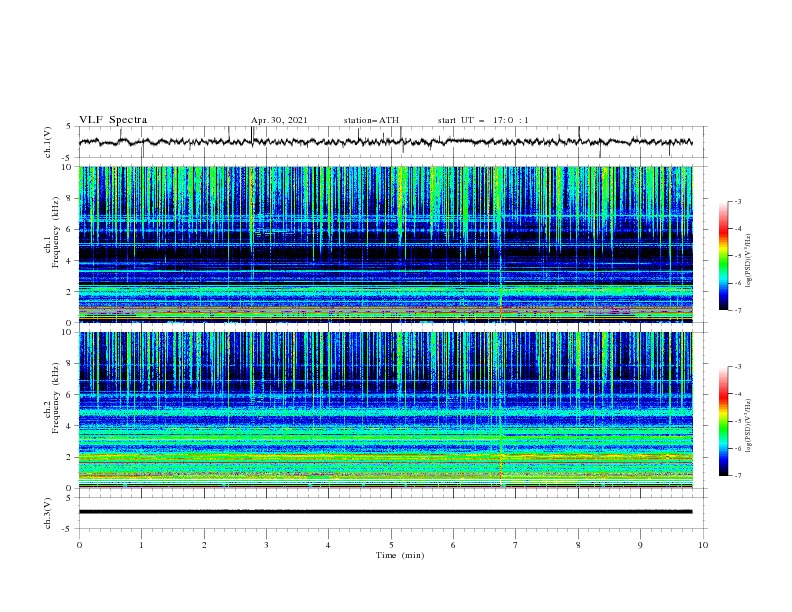Viewport: 792px width, 612px height.
Task: Click the lower colorbar 'log(PSD)(V²/Hz)' label
Action: (x=749, y=425)
